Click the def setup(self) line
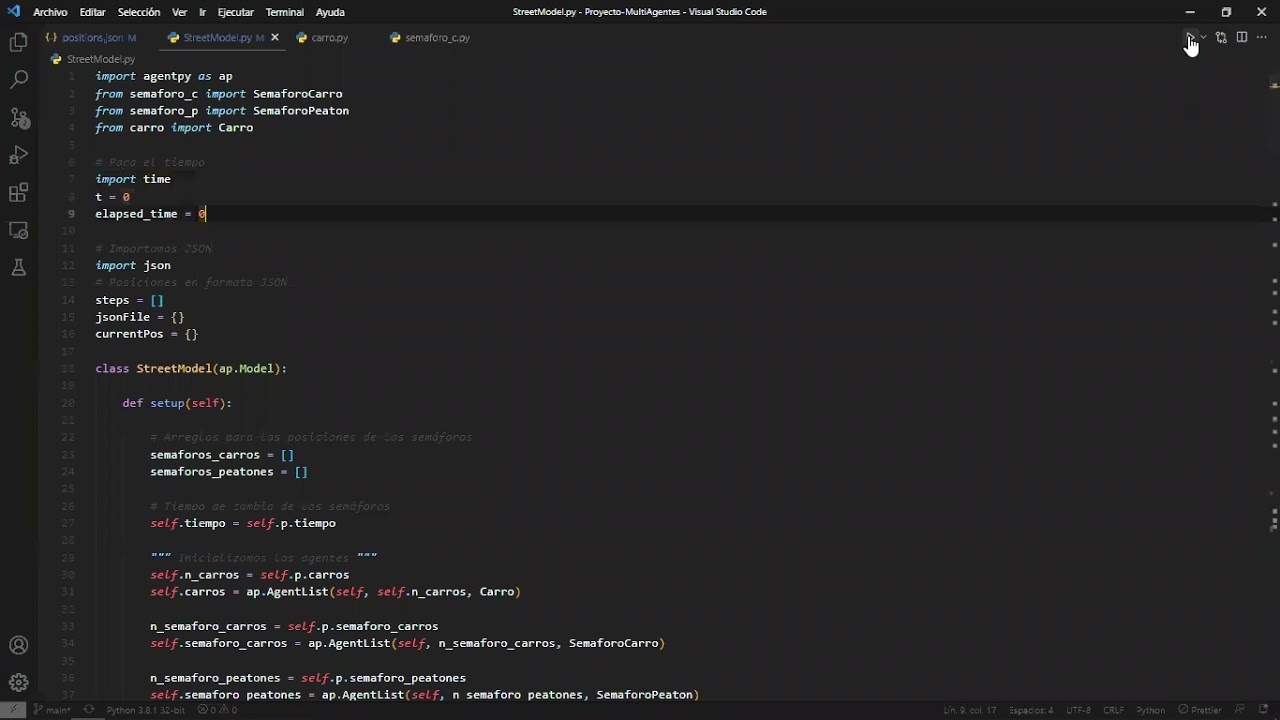This screenshot has width=1280, height=720. 177,403
